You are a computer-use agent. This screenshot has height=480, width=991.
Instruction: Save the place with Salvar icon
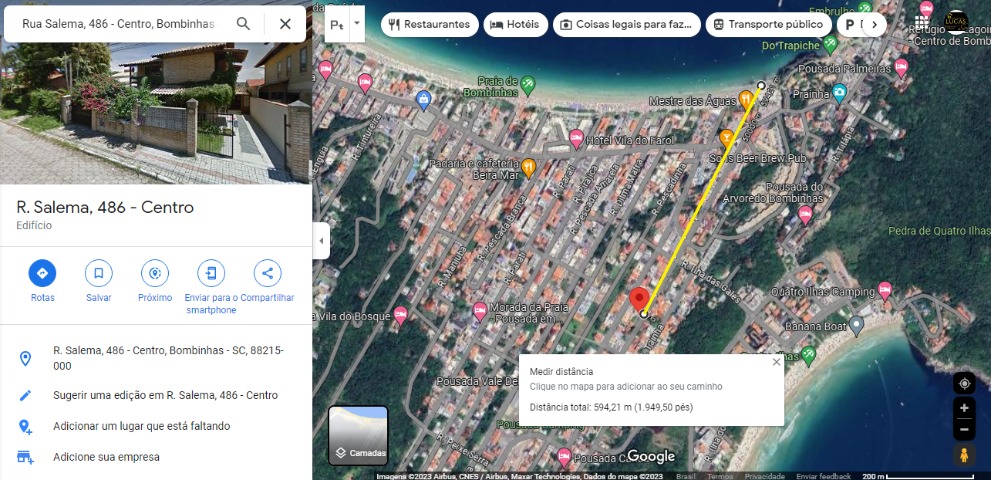[x=98, y=273]
